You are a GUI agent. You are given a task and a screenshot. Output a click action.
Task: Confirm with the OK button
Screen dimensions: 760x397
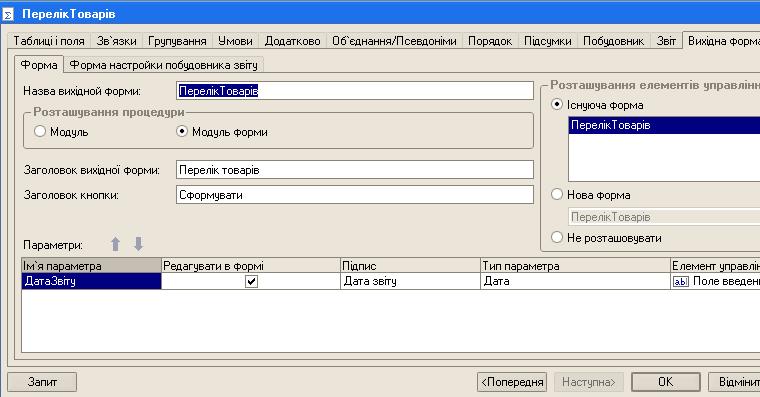pyautogui.click(x=665, y=382)
